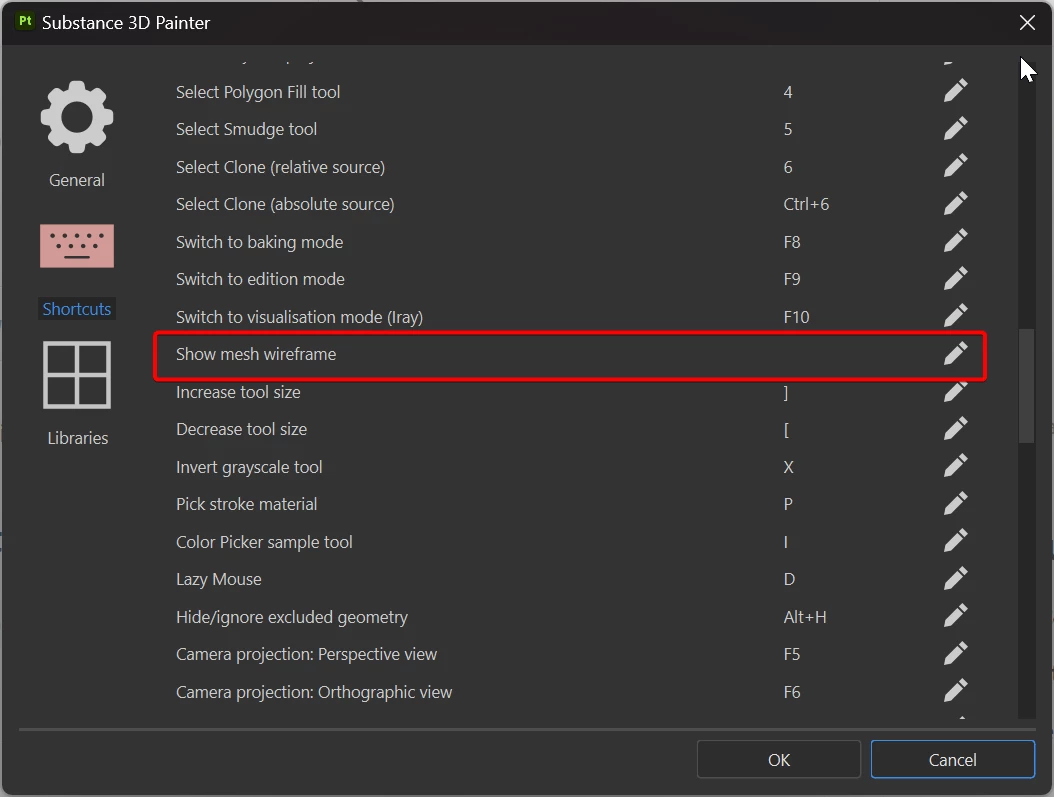1054x797 pixels.
Task: Select 'Select Polygon Fill tool' entry
Action: click(x=258, y=92)
